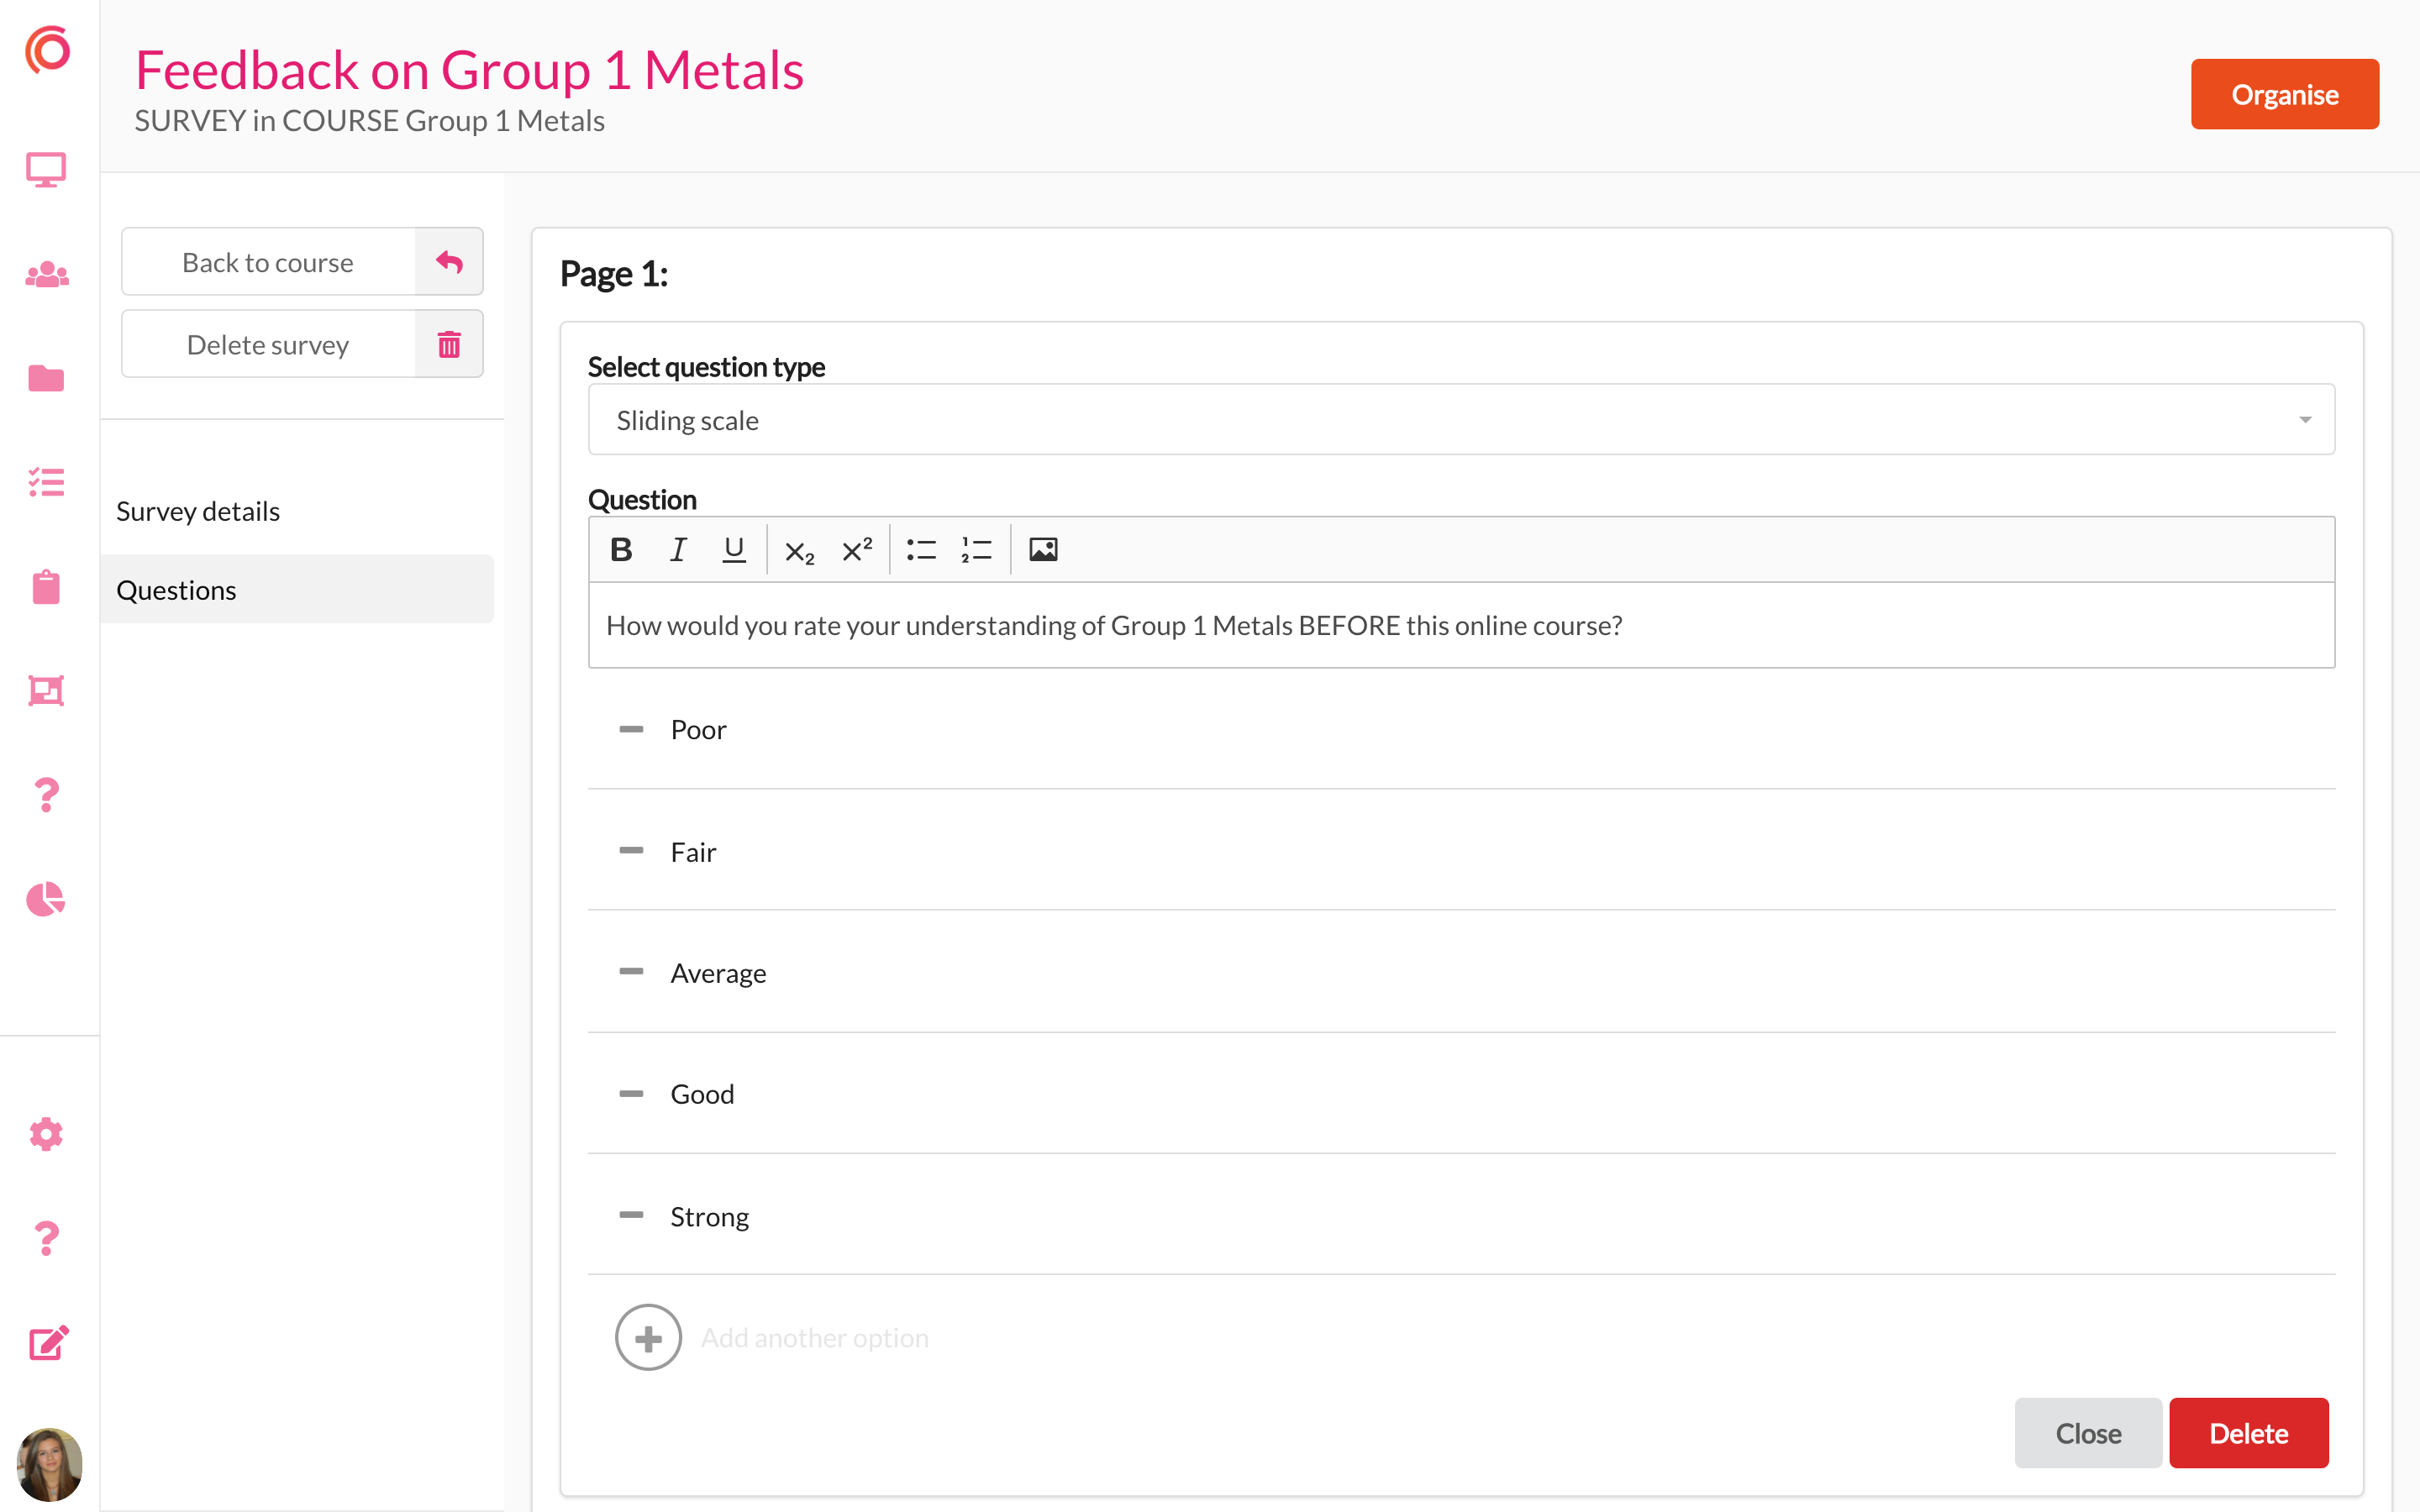Open the users group sidebar icon
The height and width of the screenshot is (1512, 2420).
(x=46, y=274)
